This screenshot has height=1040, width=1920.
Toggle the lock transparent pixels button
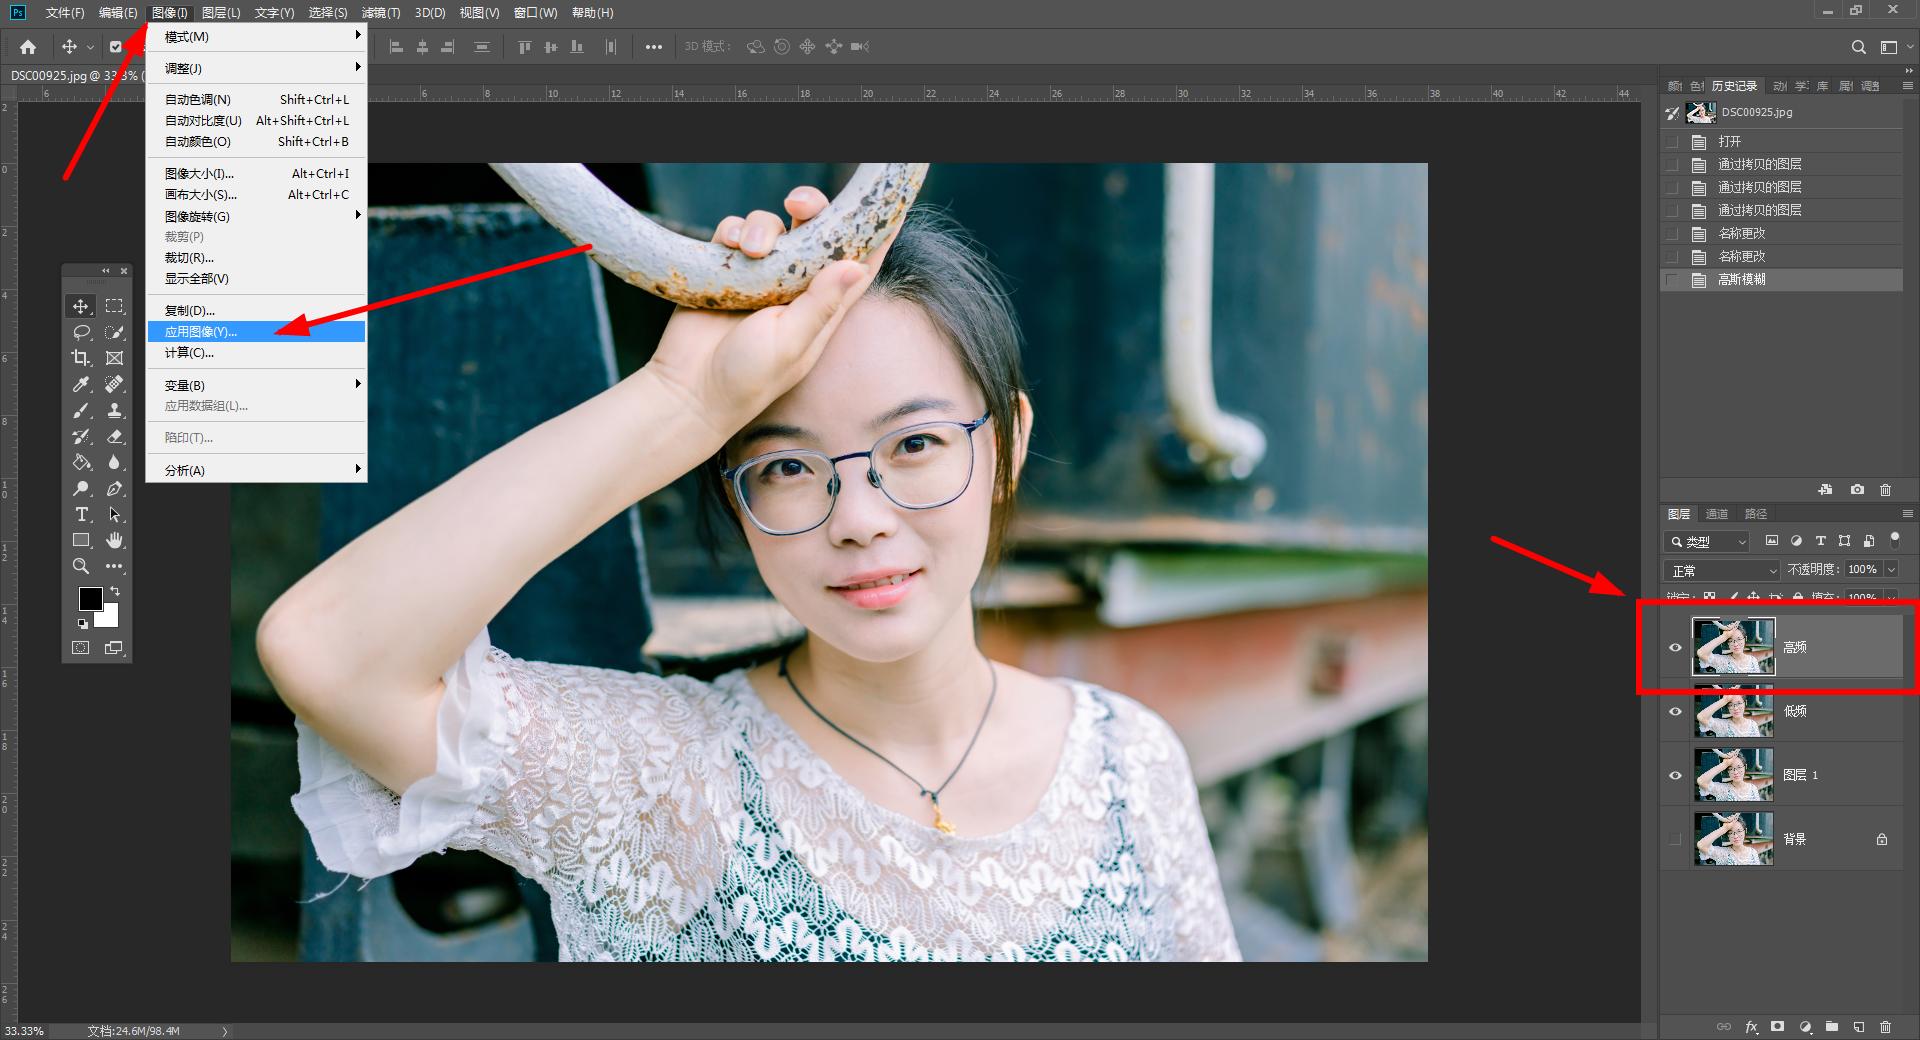1709,597
